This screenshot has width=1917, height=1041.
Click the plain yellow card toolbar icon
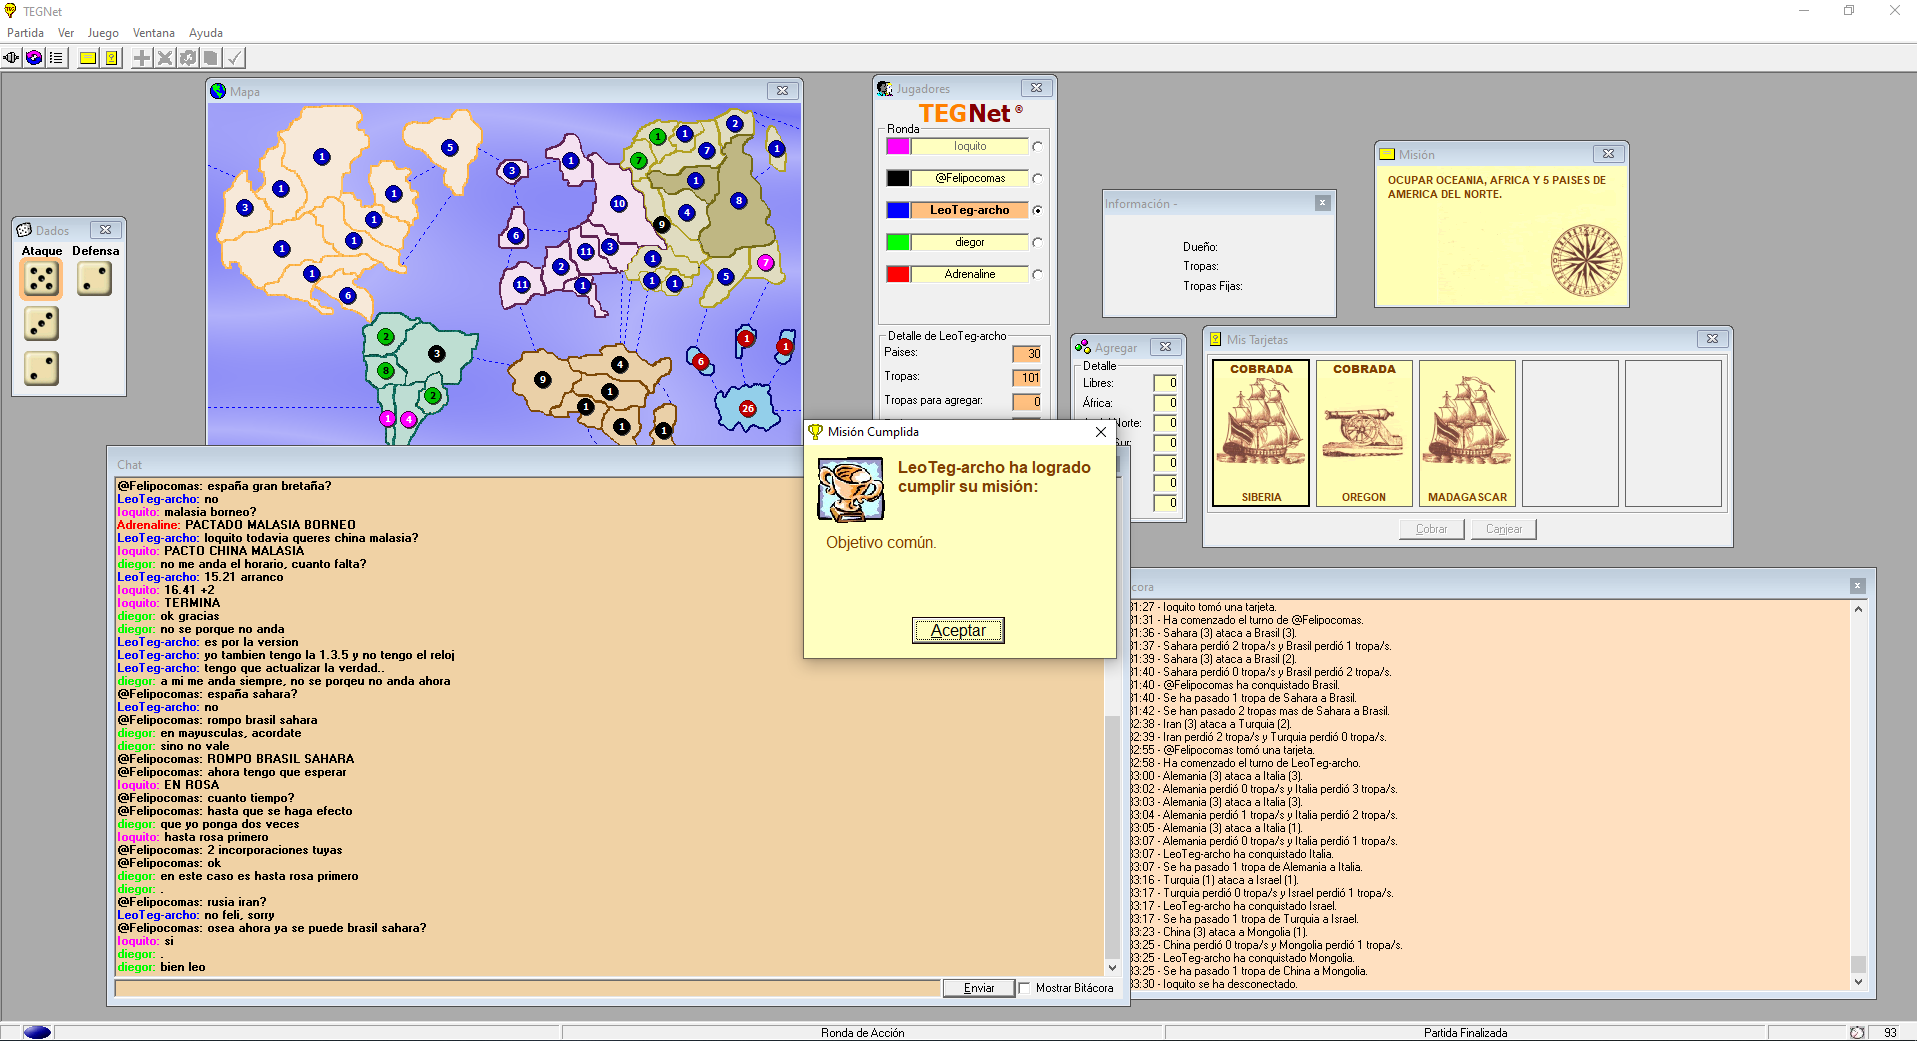tap(88, 58)
